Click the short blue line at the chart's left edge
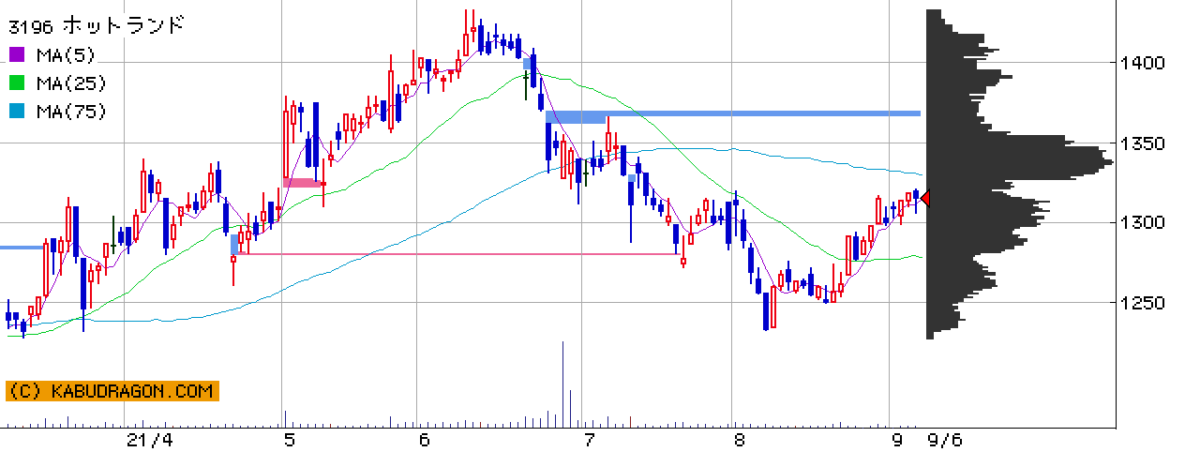 click(x=22, y=246)
